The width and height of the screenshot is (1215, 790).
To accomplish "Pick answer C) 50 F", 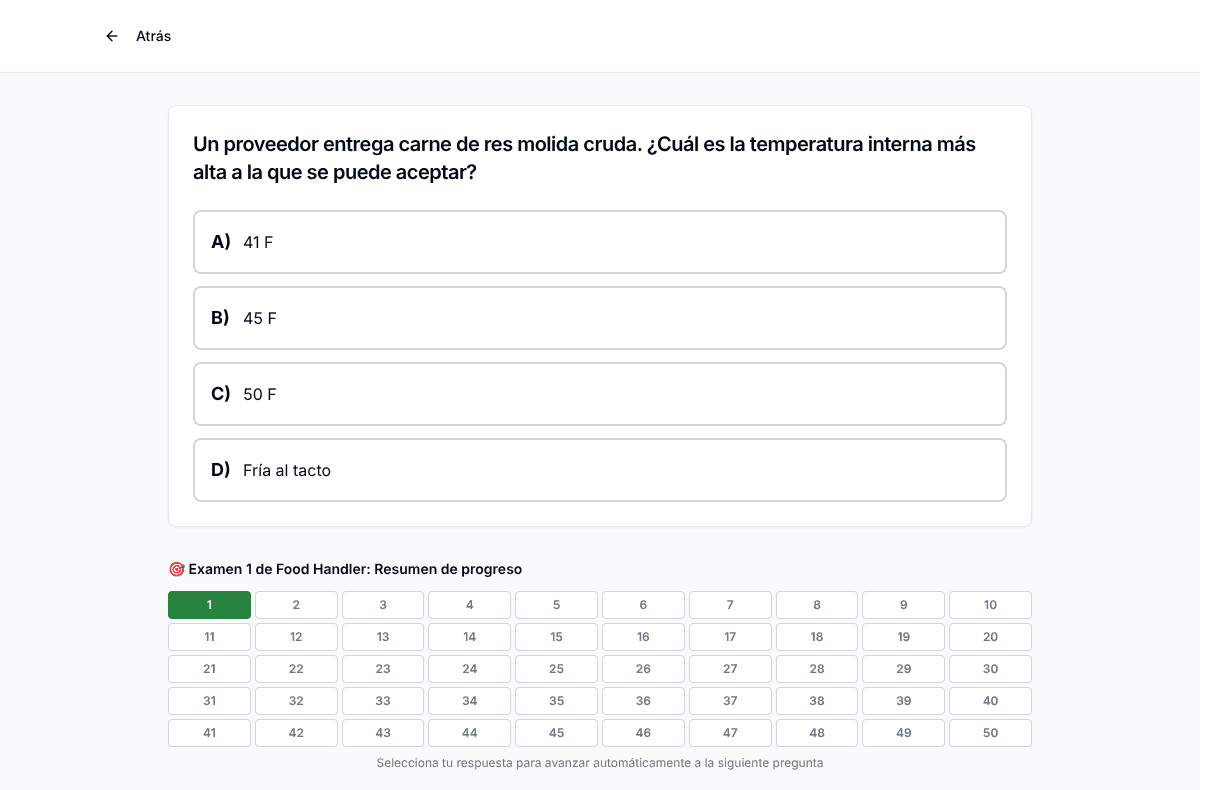I will [x=600, y=394].
